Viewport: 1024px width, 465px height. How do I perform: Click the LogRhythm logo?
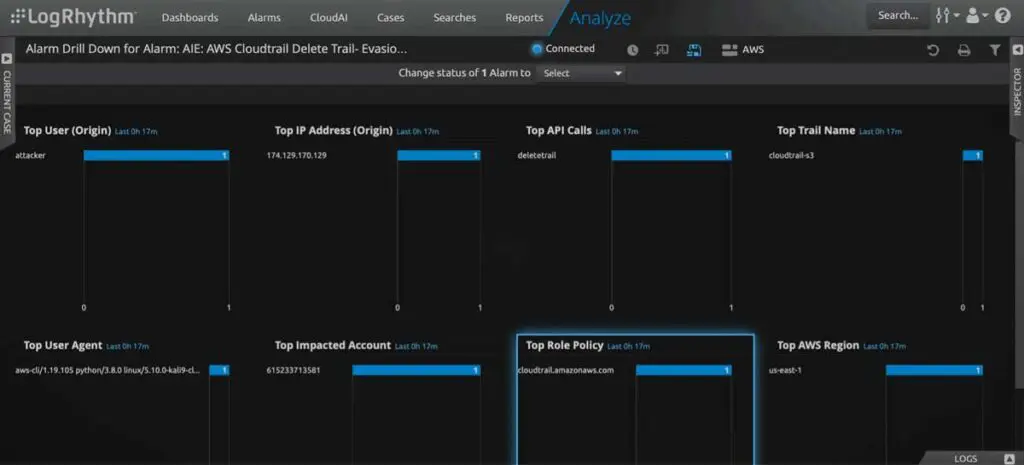(x=74, y=17)
